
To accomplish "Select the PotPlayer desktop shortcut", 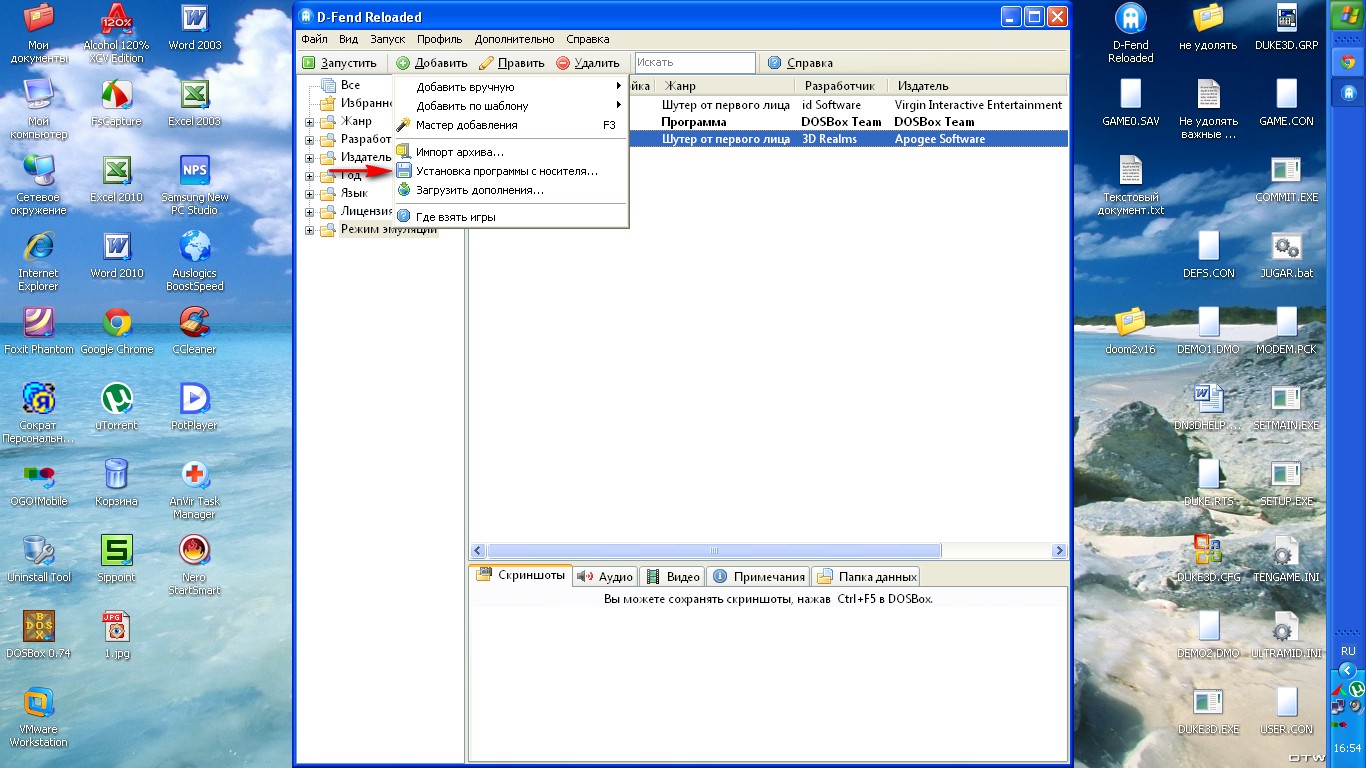I will coord(194,406).
